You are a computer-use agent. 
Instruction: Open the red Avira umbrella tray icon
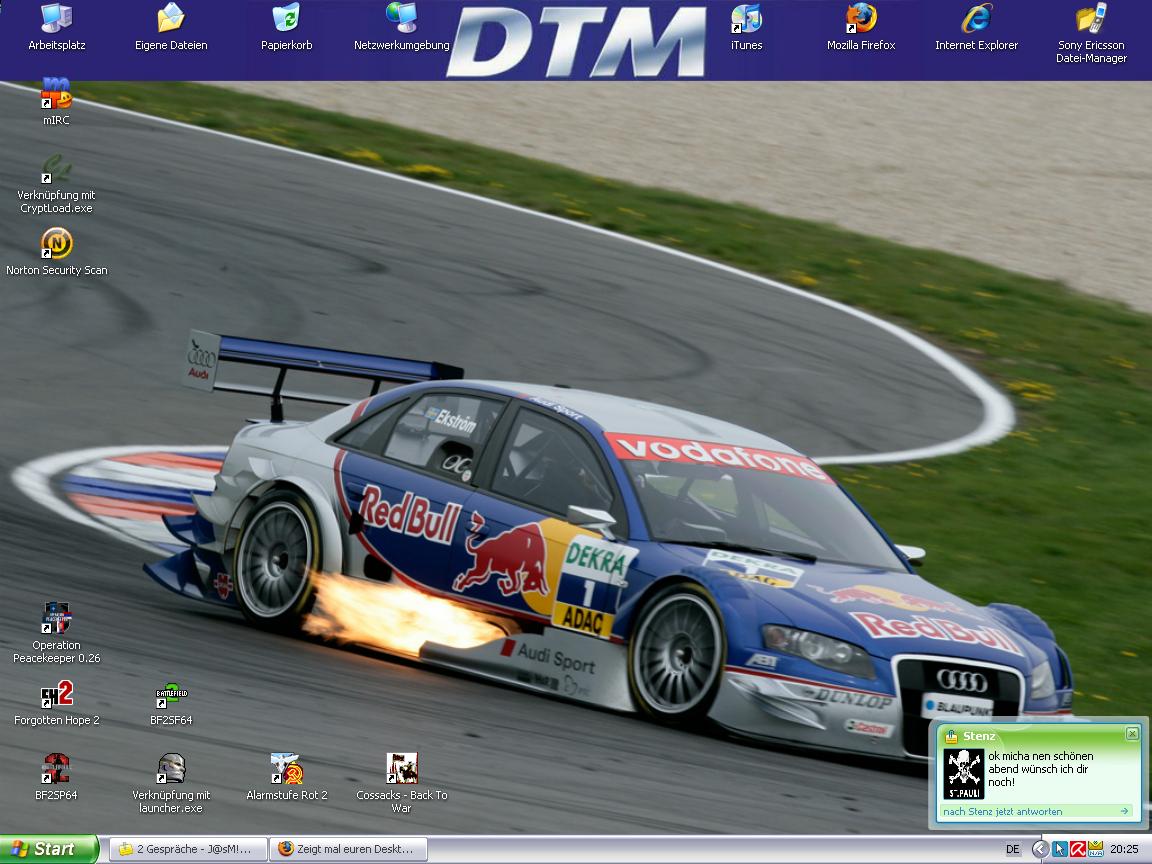(1077, 849)
